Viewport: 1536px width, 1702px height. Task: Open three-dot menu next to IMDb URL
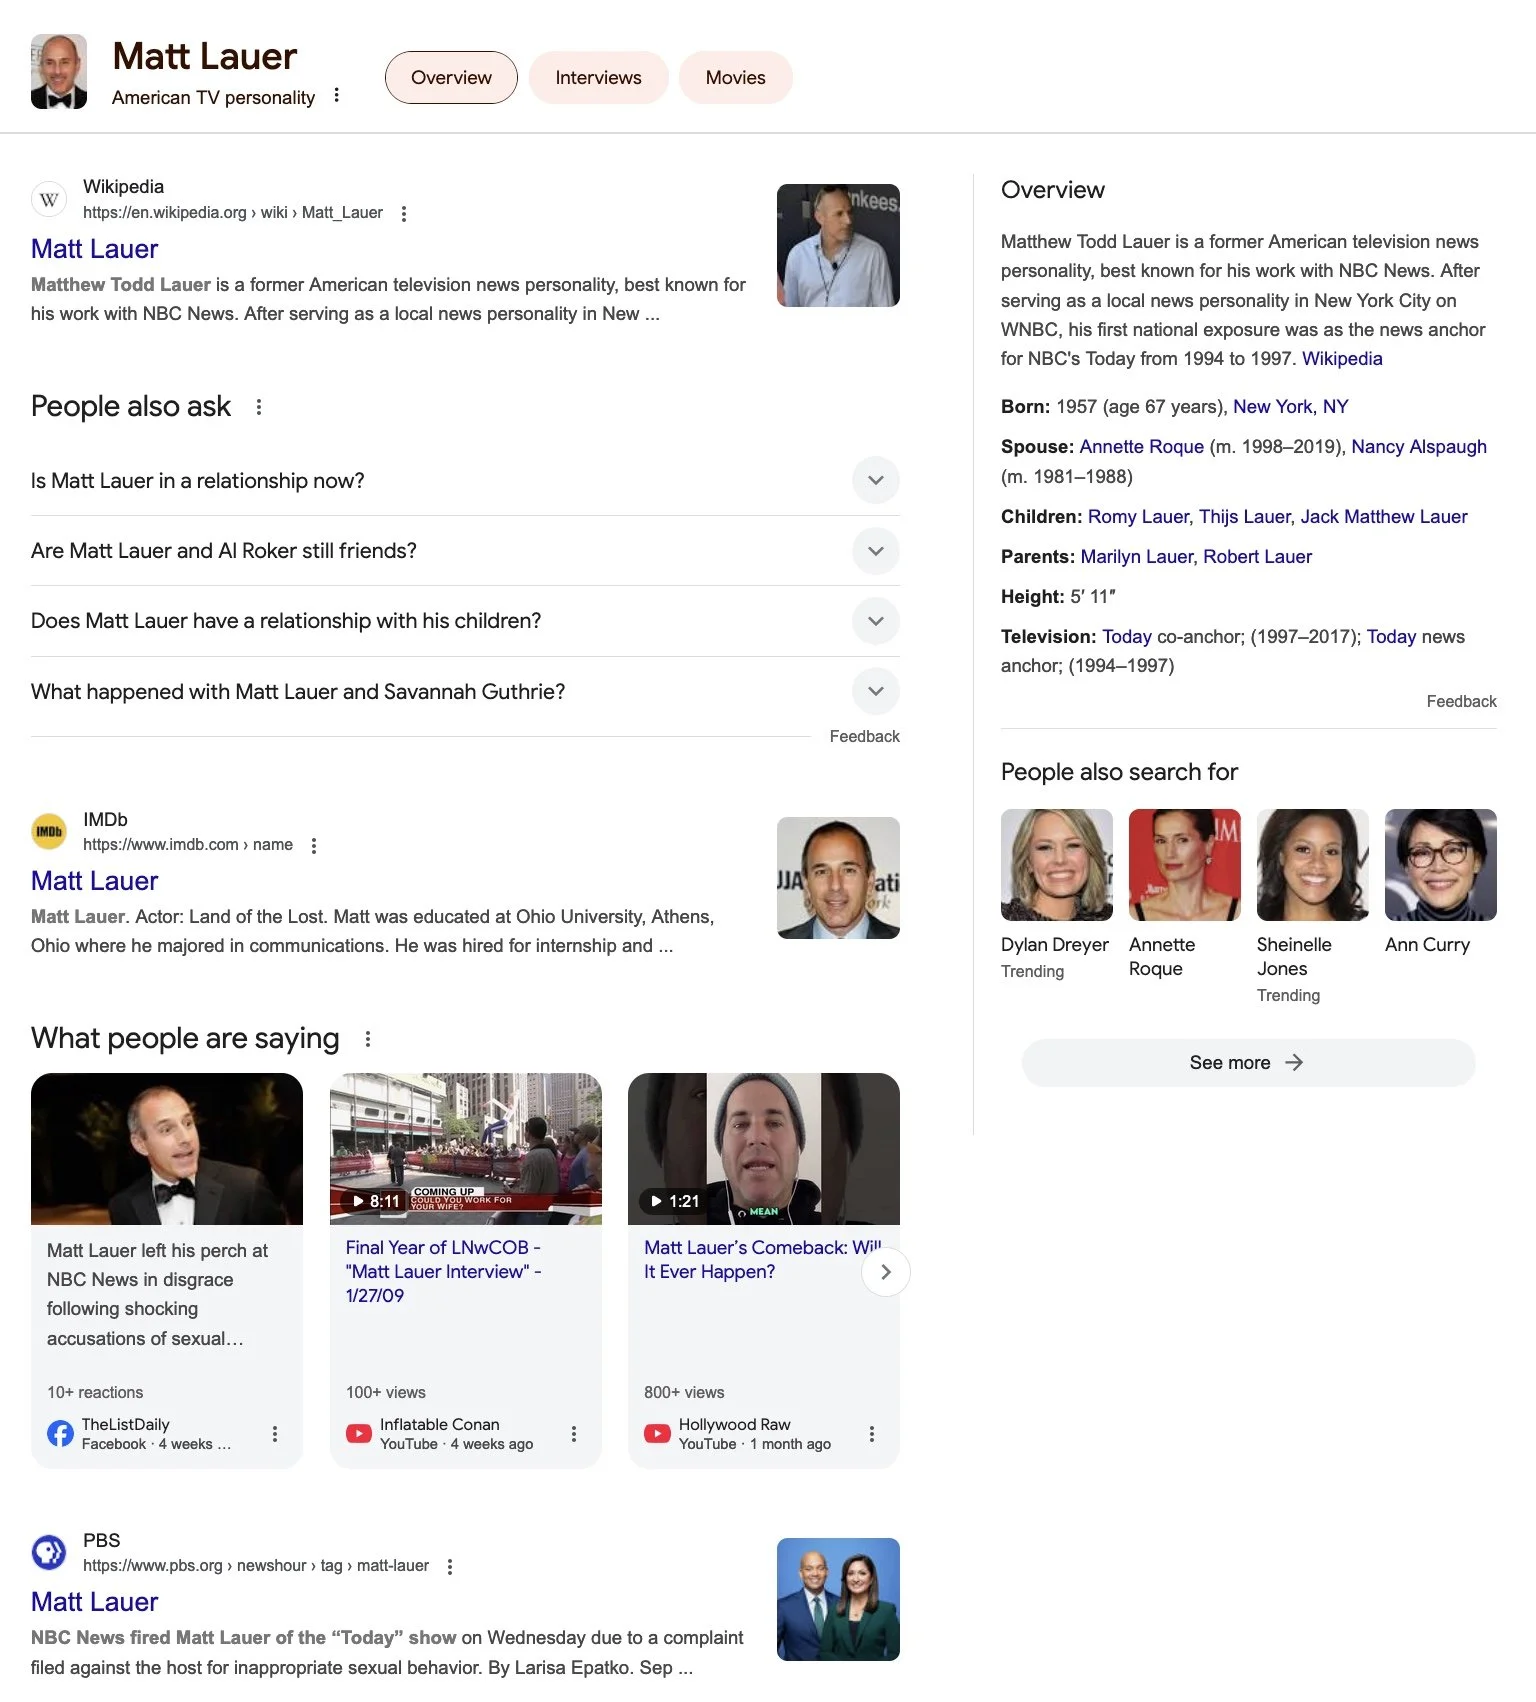pos(314,846)
